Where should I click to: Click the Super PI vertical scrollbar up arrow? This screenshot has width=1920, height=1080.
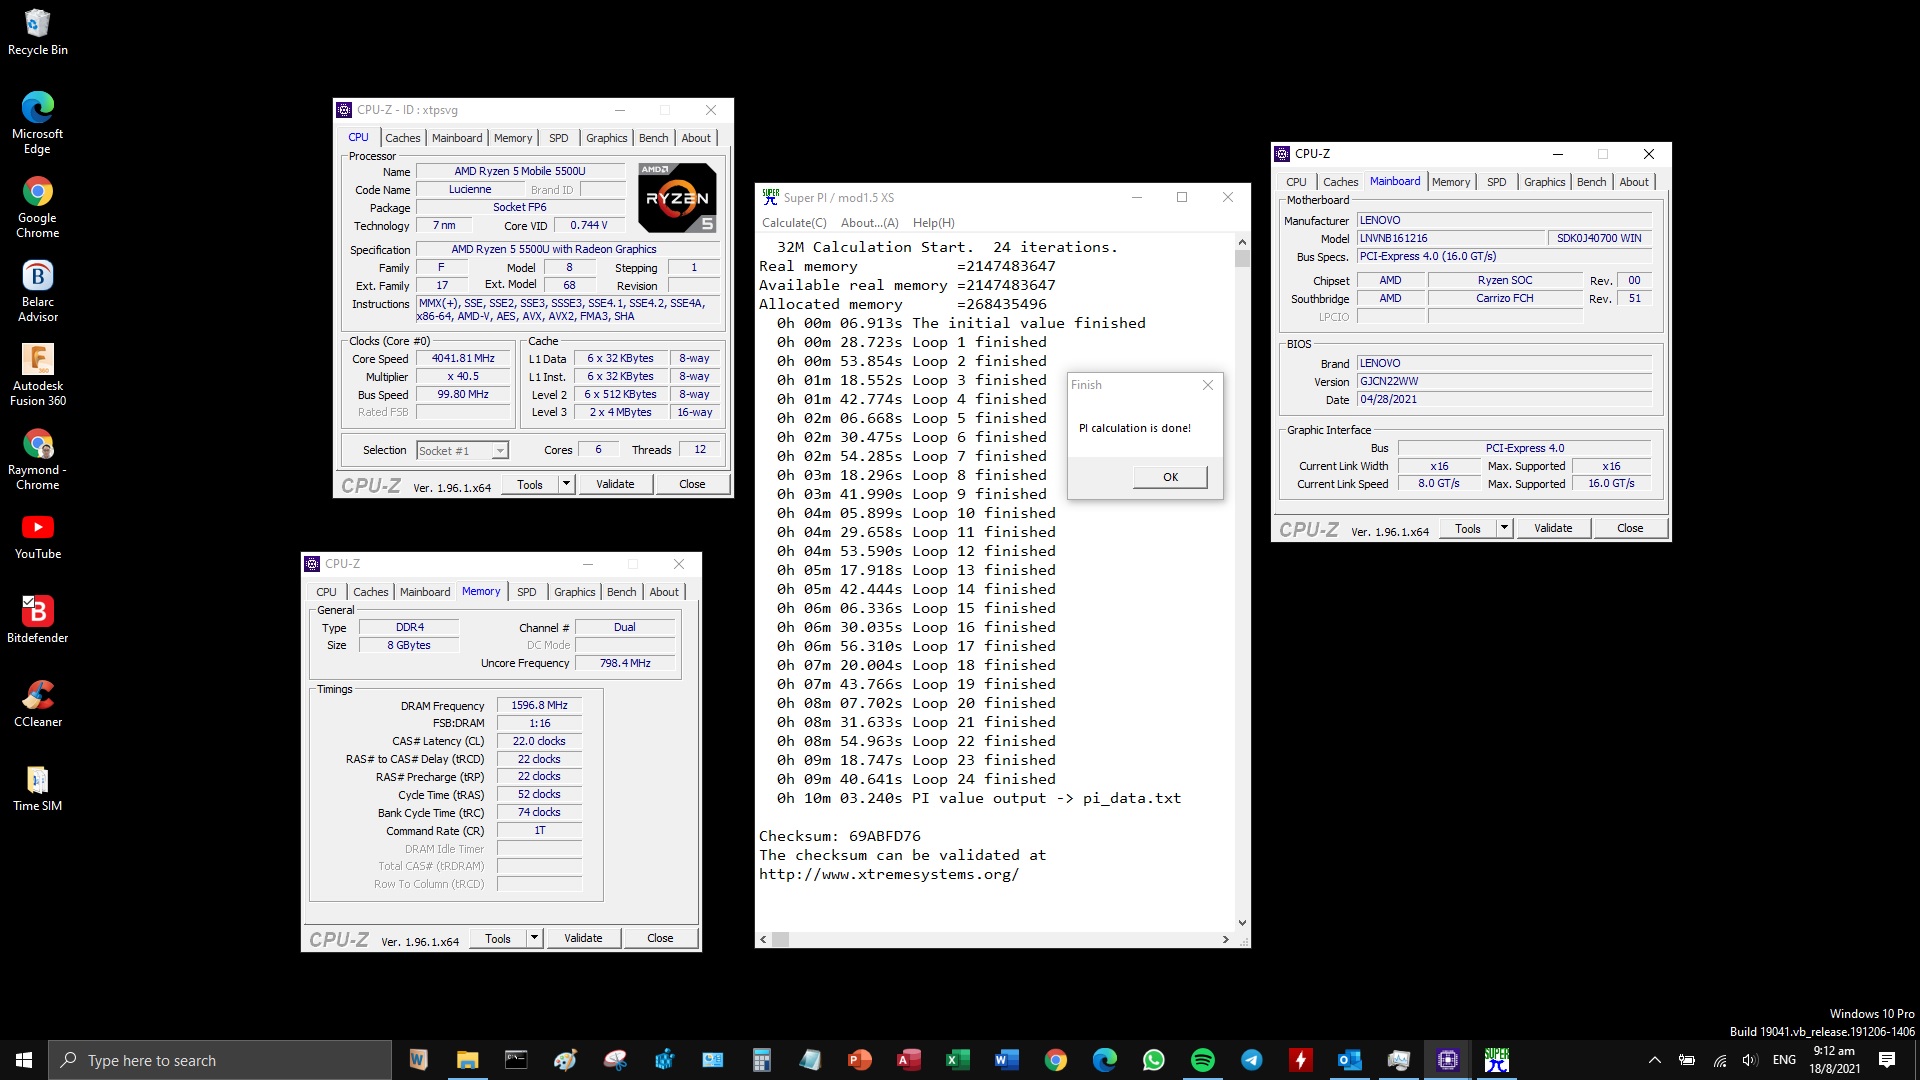point(1242,242)
